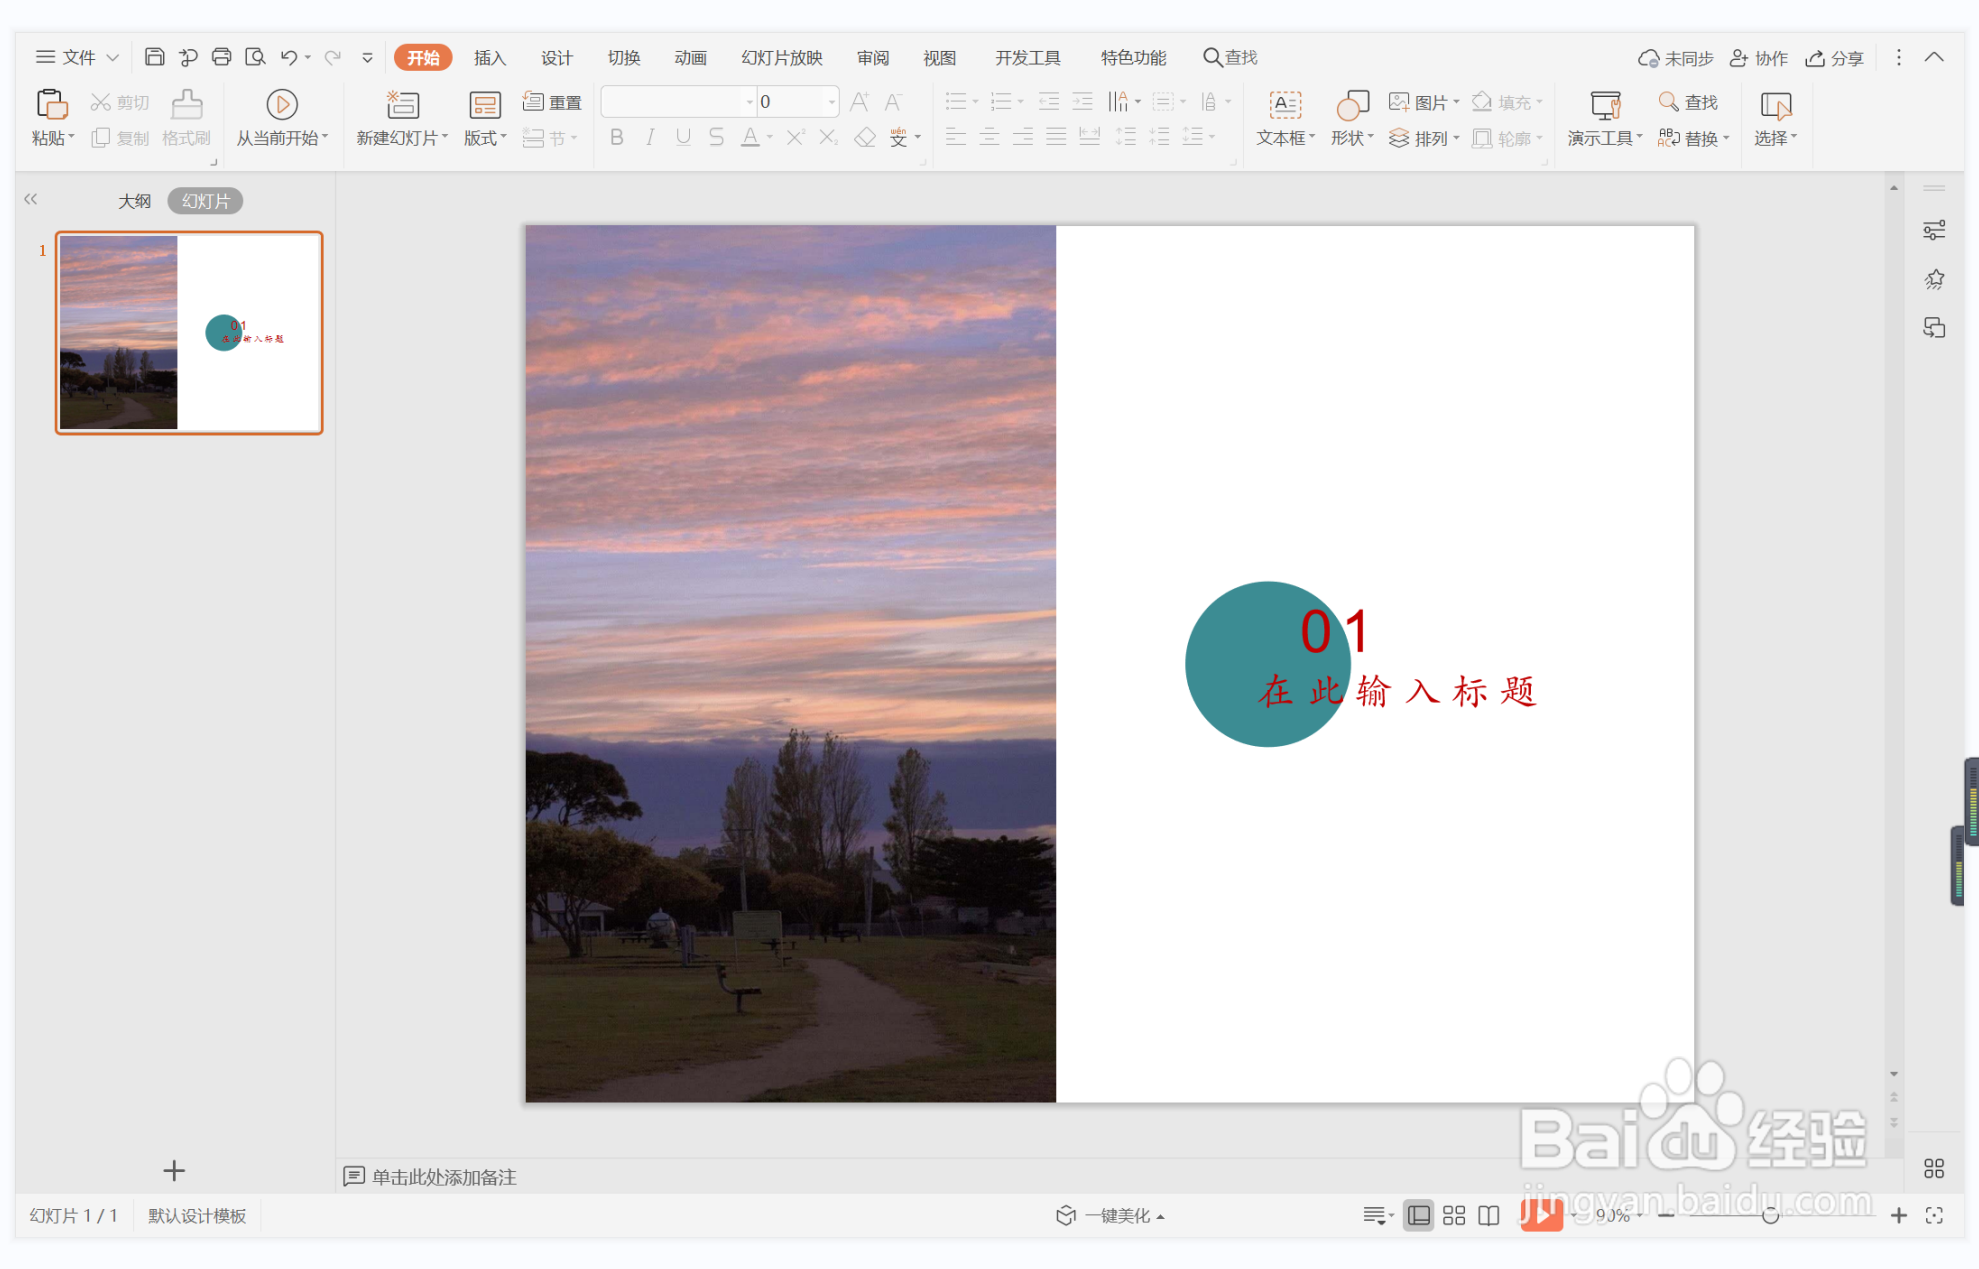Viewport: 1979px width, 1269px height.
Task: Click Clear Formatting eraser icon
Action: 865,138
